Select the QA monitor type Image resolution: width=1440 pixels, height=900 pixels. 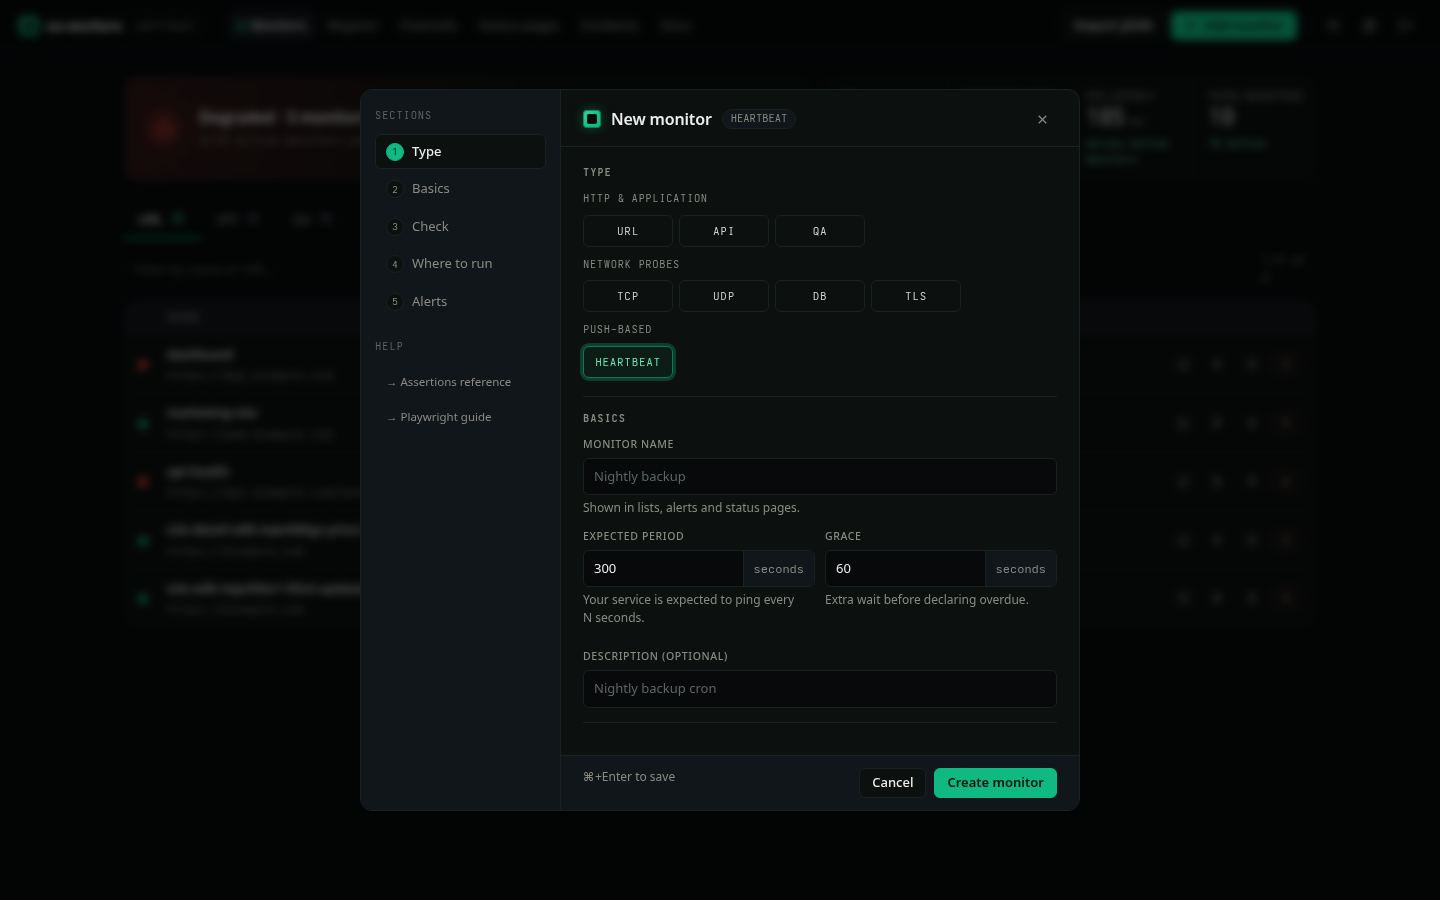pos(820,231)
